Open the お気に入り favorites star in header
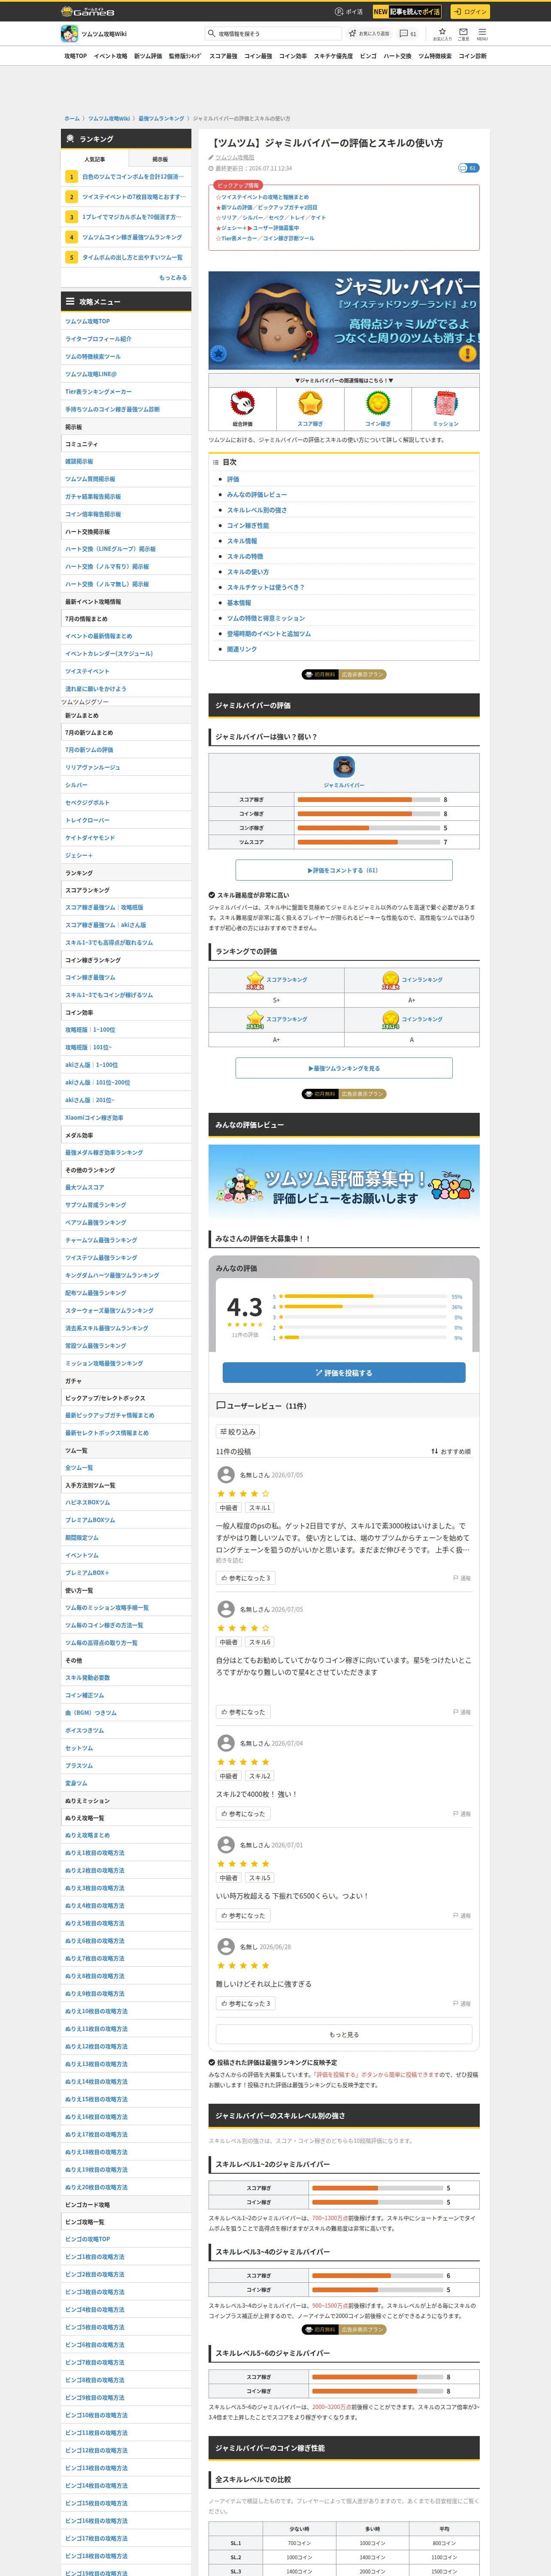The height and width of the screenshot is (2576, 551). [441, 34]
